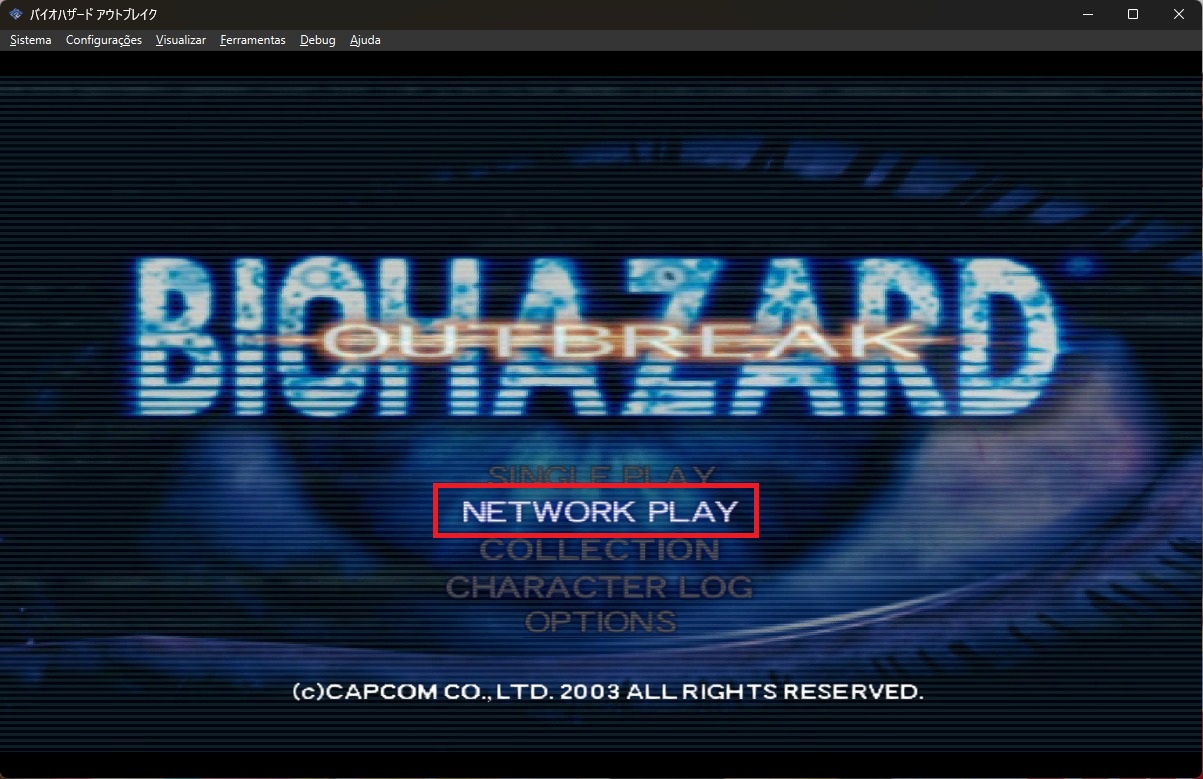Viewport: 1203px width, 779px height.
Task: Close the emulator window
Action: pos(1179,14)
